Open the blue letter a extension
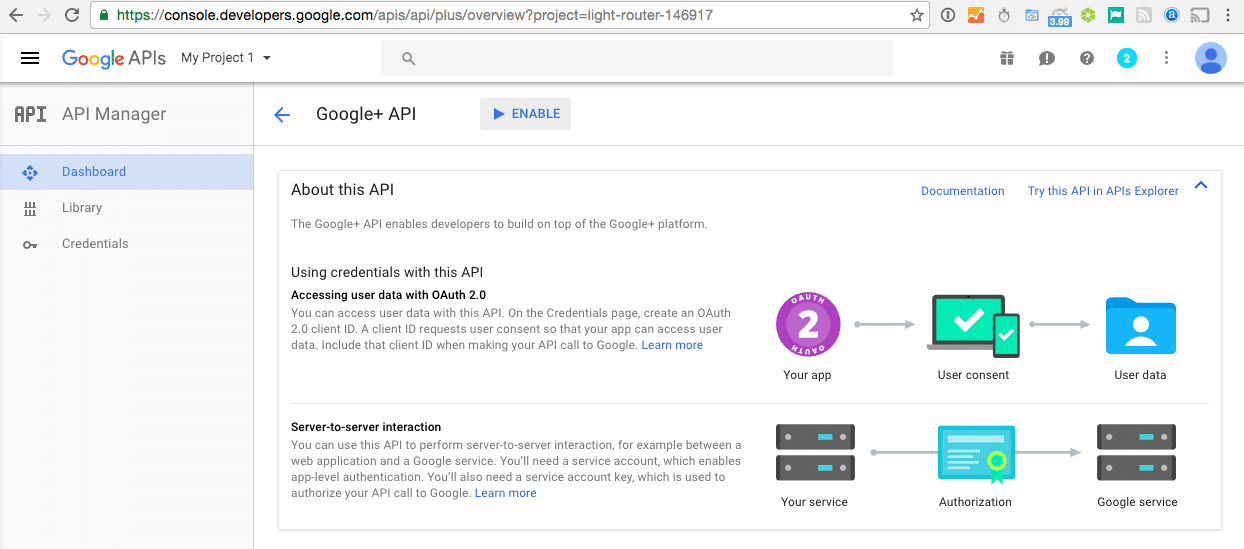This screenshot has height=549, width=1244. pyautogui.click(x=1172, y=15)
